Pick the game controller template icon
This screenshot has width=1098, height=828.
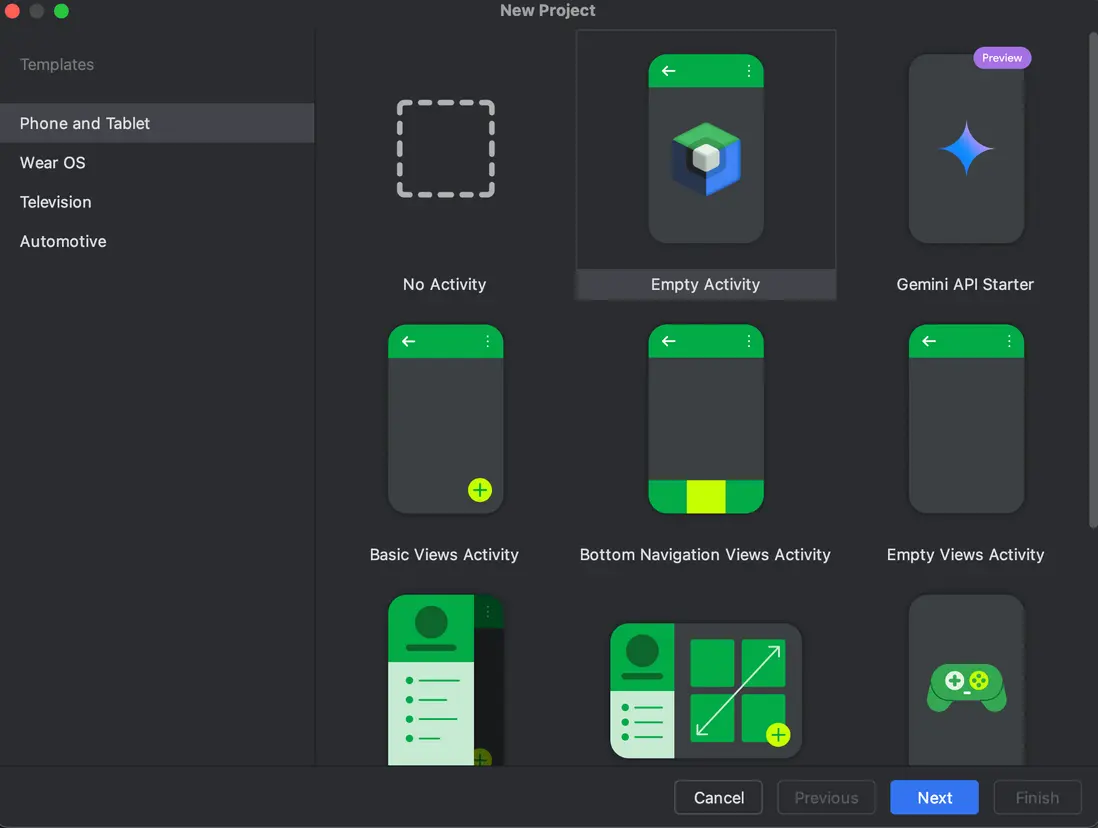(966, 686)
